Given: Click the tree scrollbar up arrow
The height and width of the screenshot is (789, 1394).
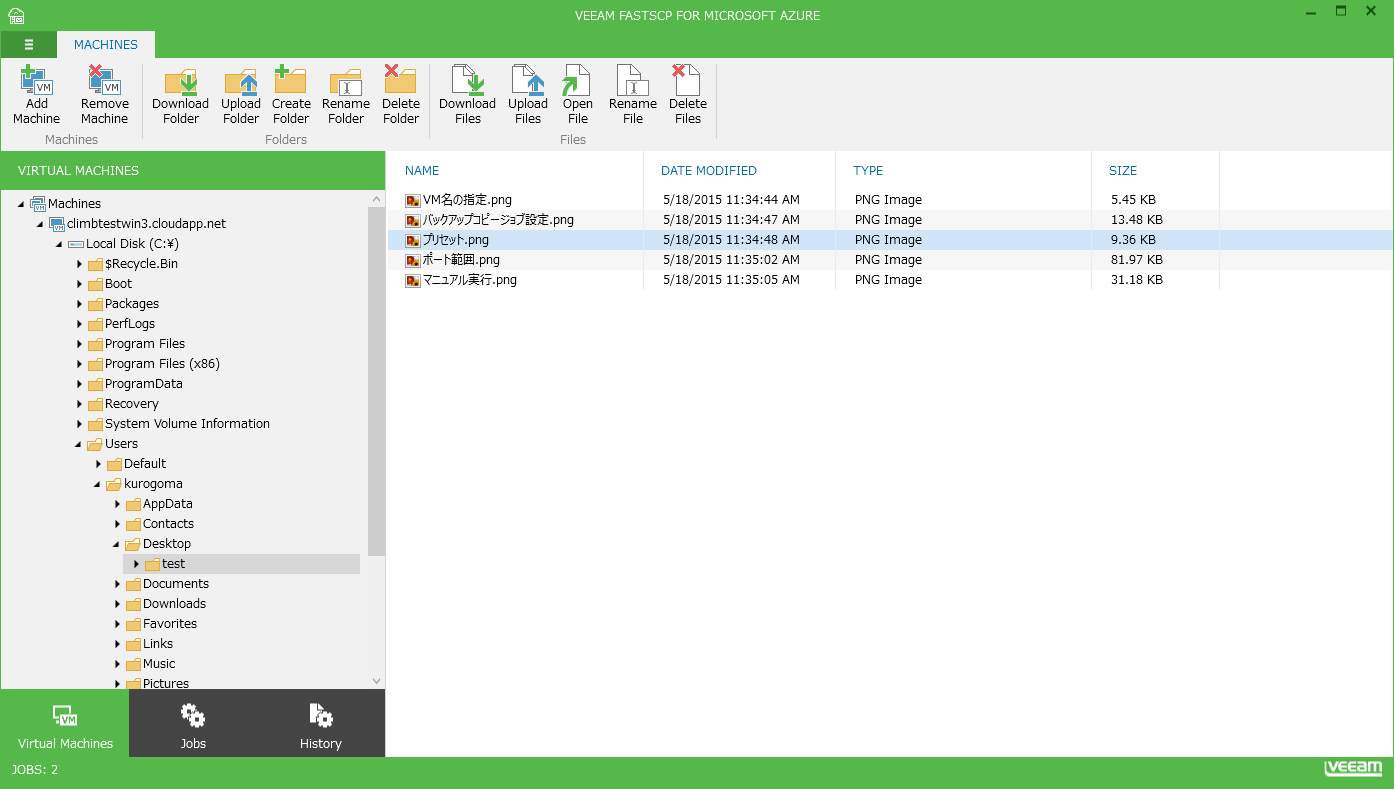Looking at the screenshot, I should coord(376,199).
